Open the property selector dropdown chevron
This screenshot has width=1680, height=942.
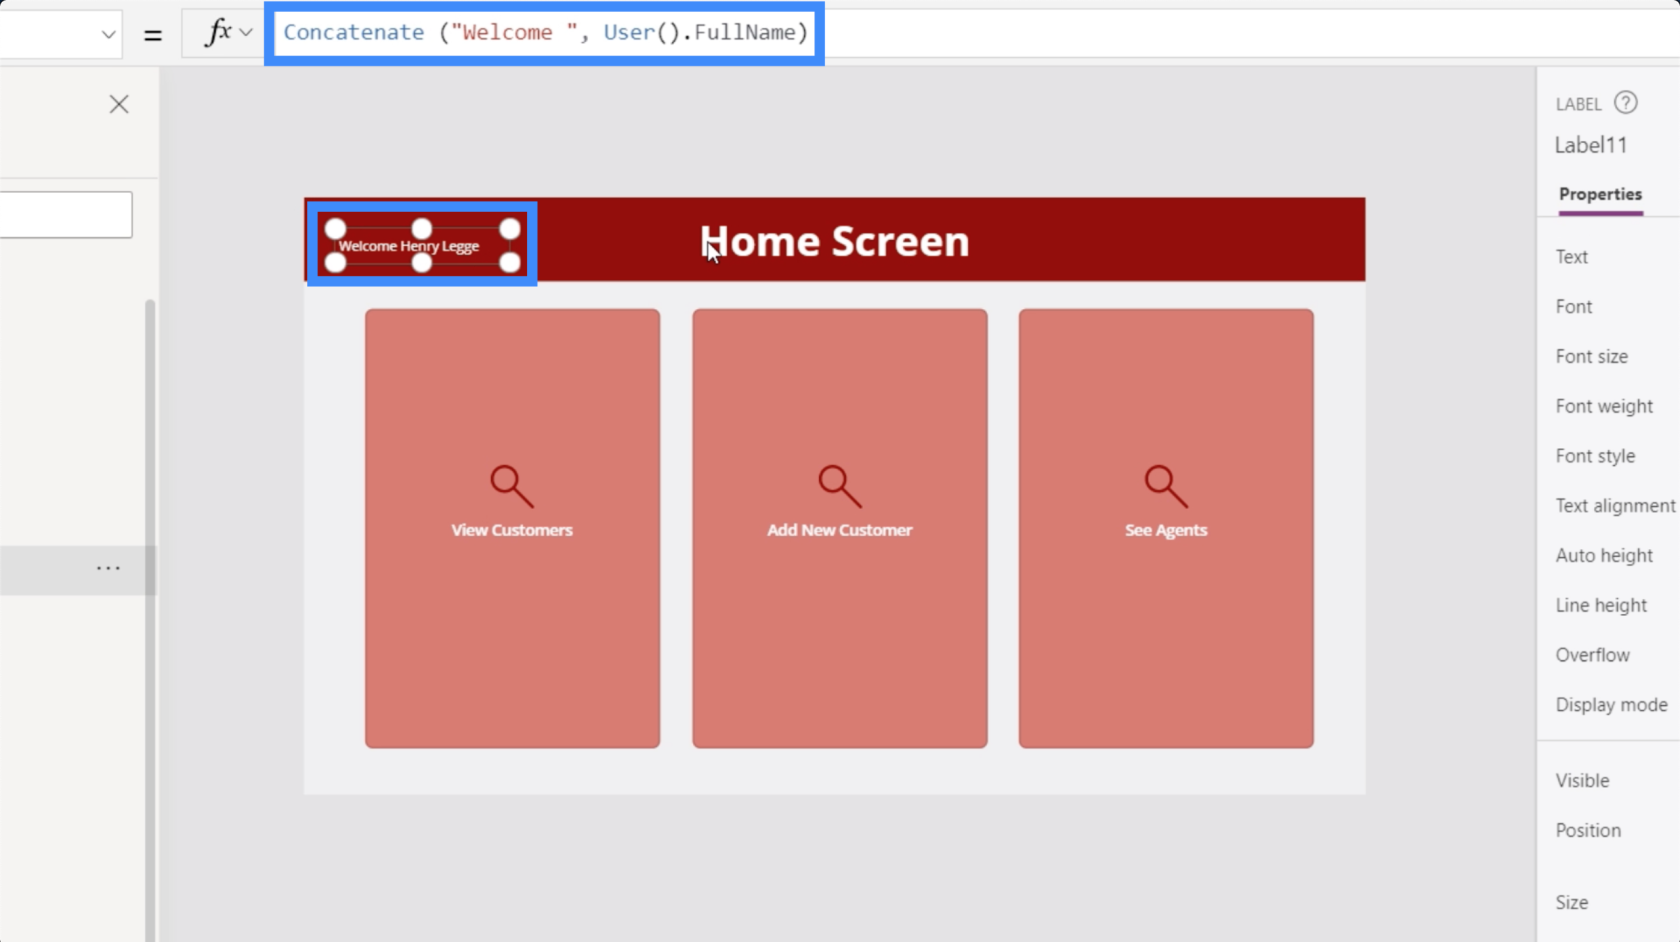(x=108, y=34)
